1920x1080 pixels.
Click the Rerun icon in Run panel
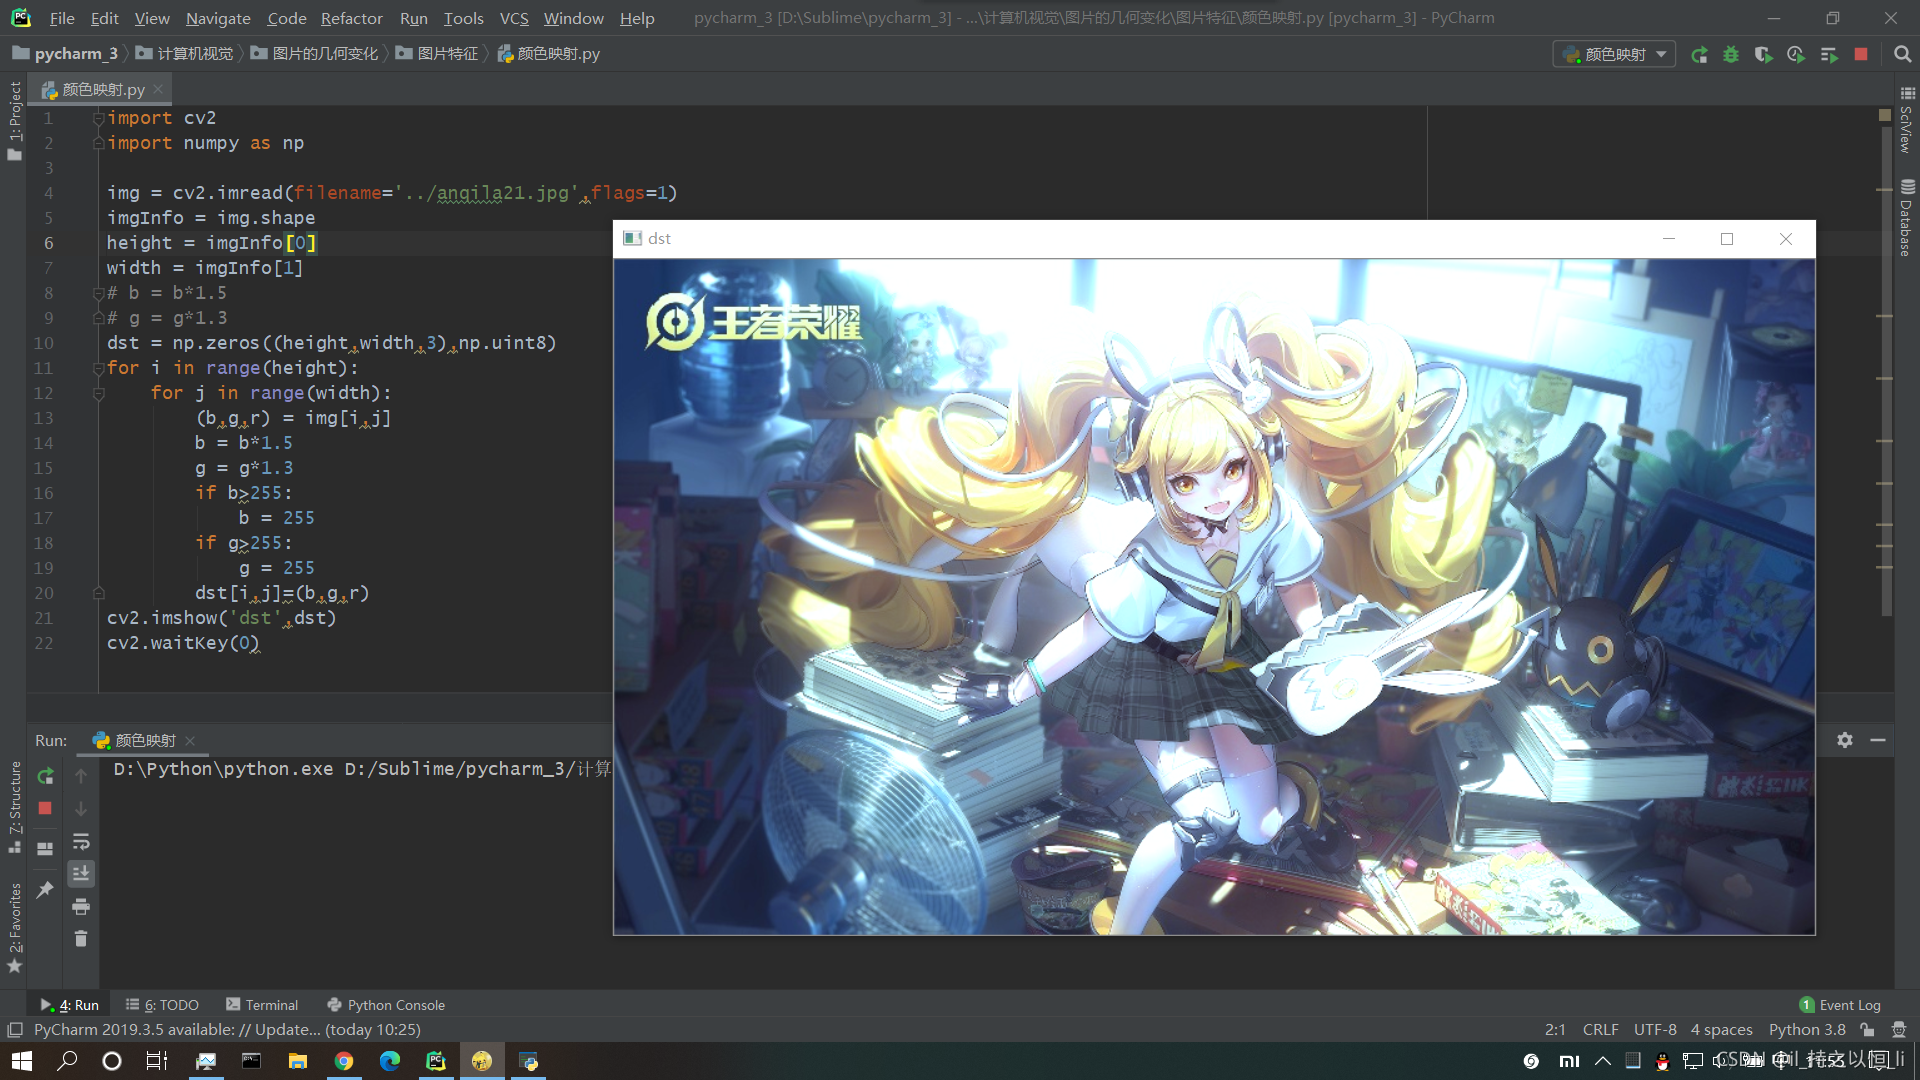pyautogui.click(x=45, y=776)
